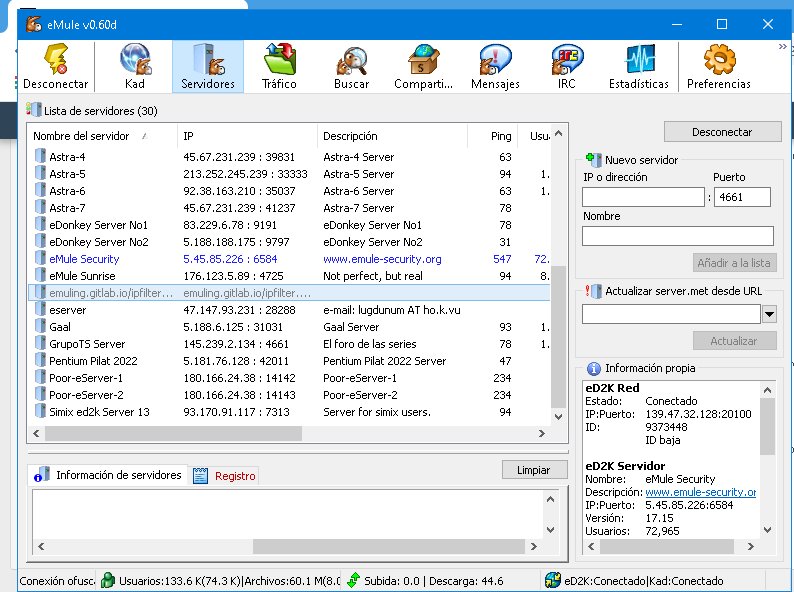Click the Puerto field showing 4661
Image resolution: width=794 pixels, height=592 pixels.
pyautogui.click(x=742, y=197)
